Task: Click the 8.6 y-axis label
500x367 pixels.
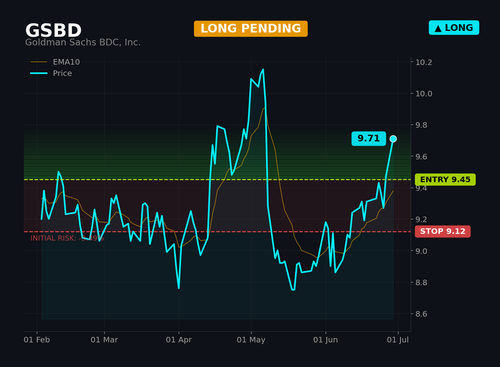Action: tap(421, 314)
